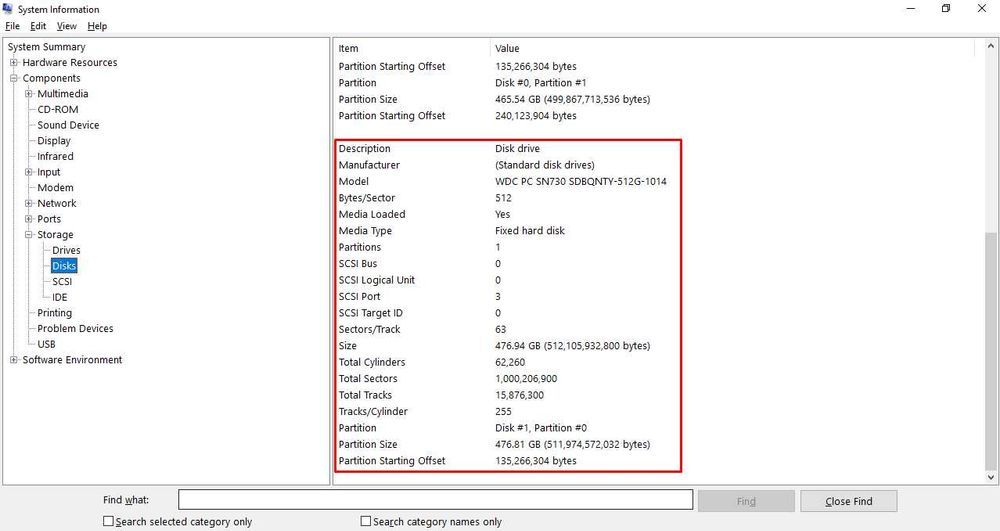
Task: Select the Size row 476.94 GB
Action: (x=494, y=346)
